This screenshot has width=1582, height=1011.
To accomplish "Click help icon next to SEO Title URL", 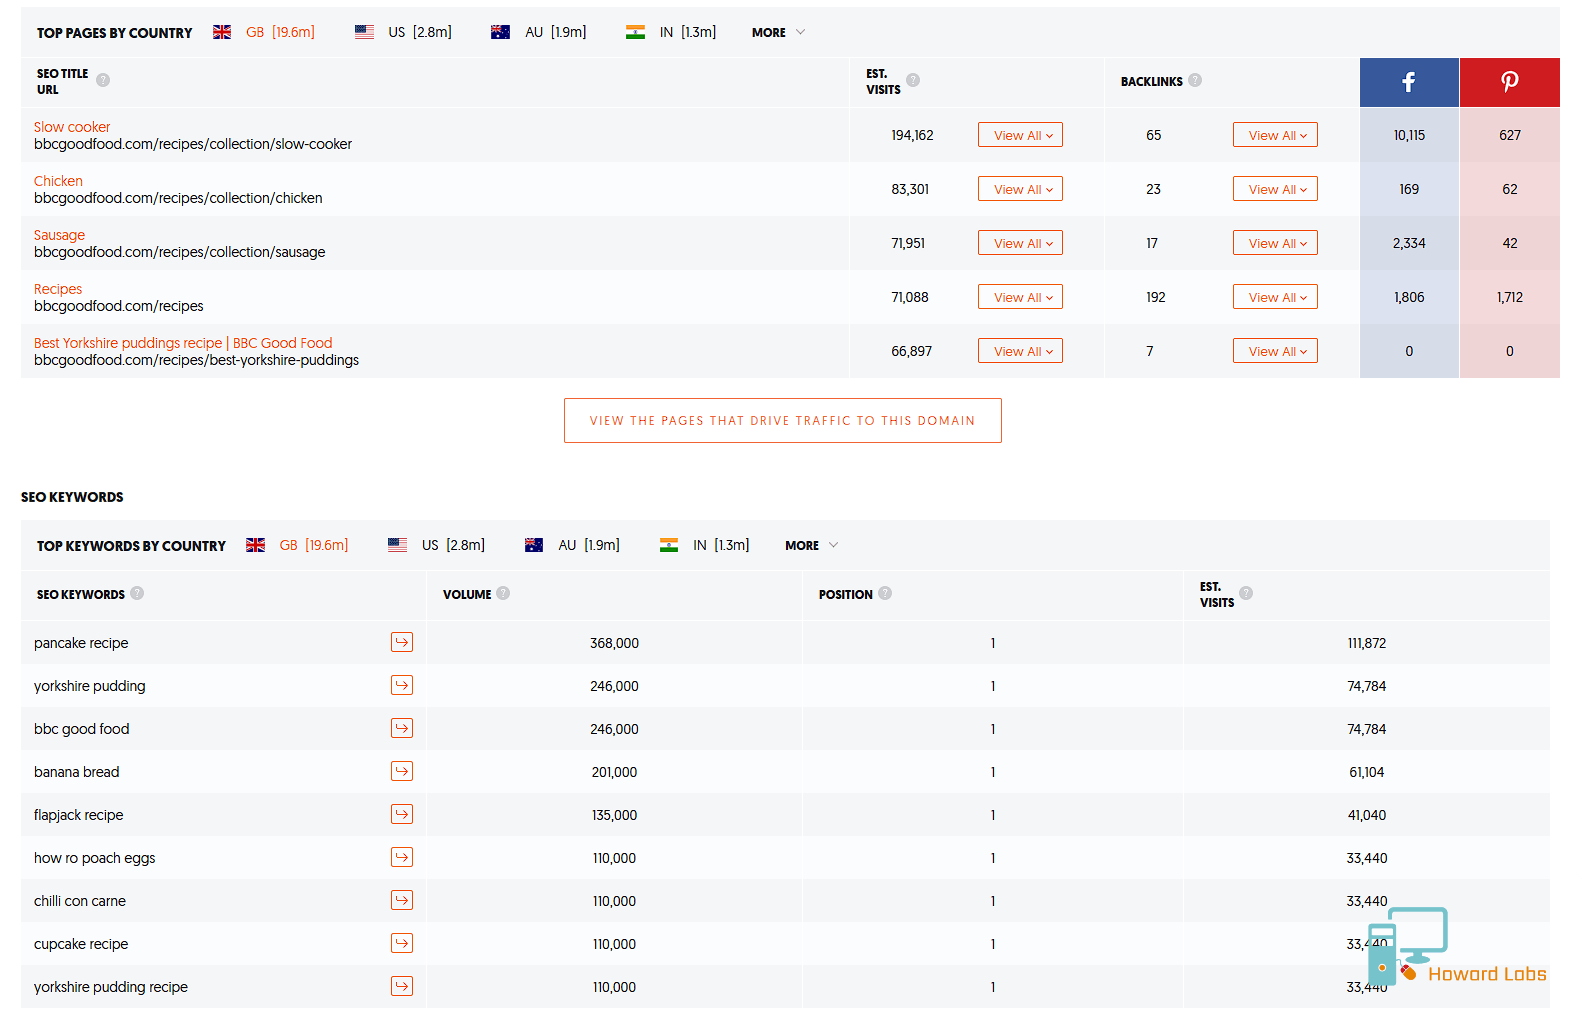I will tap(103, 80).
